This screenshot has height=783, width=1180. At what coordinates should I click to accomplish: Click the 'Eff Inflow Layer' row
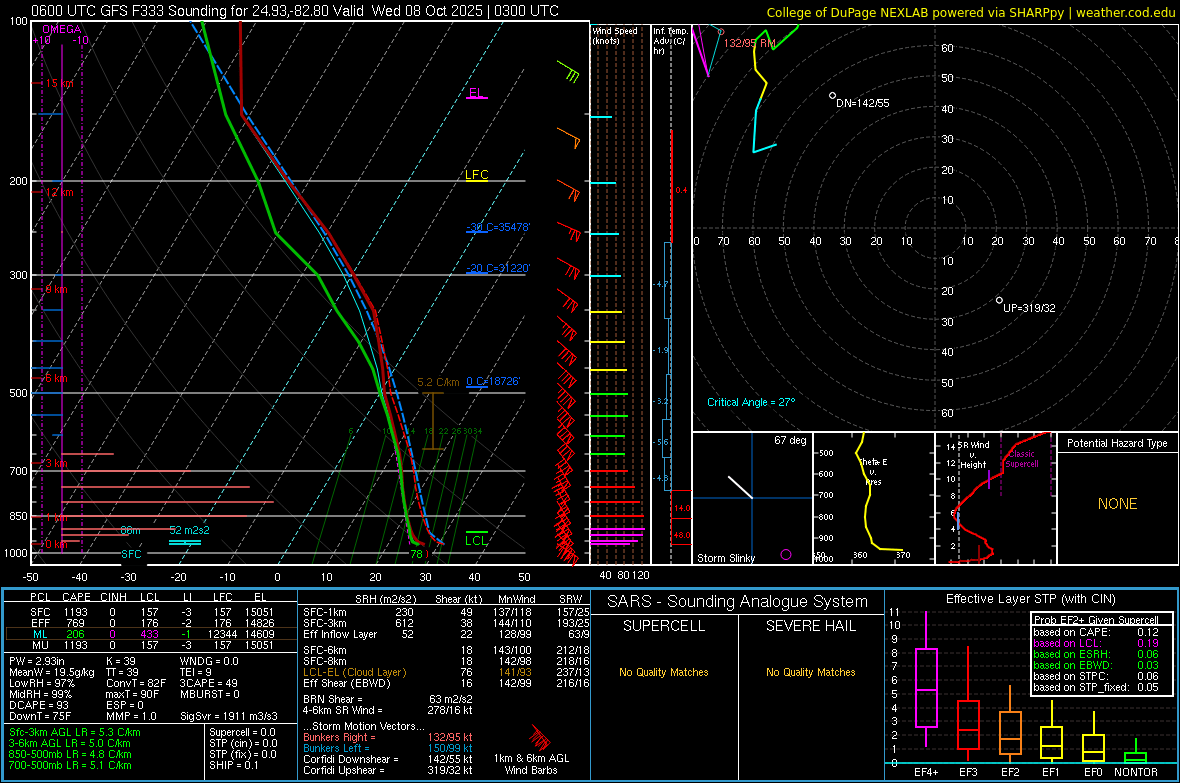click(444, 634)
